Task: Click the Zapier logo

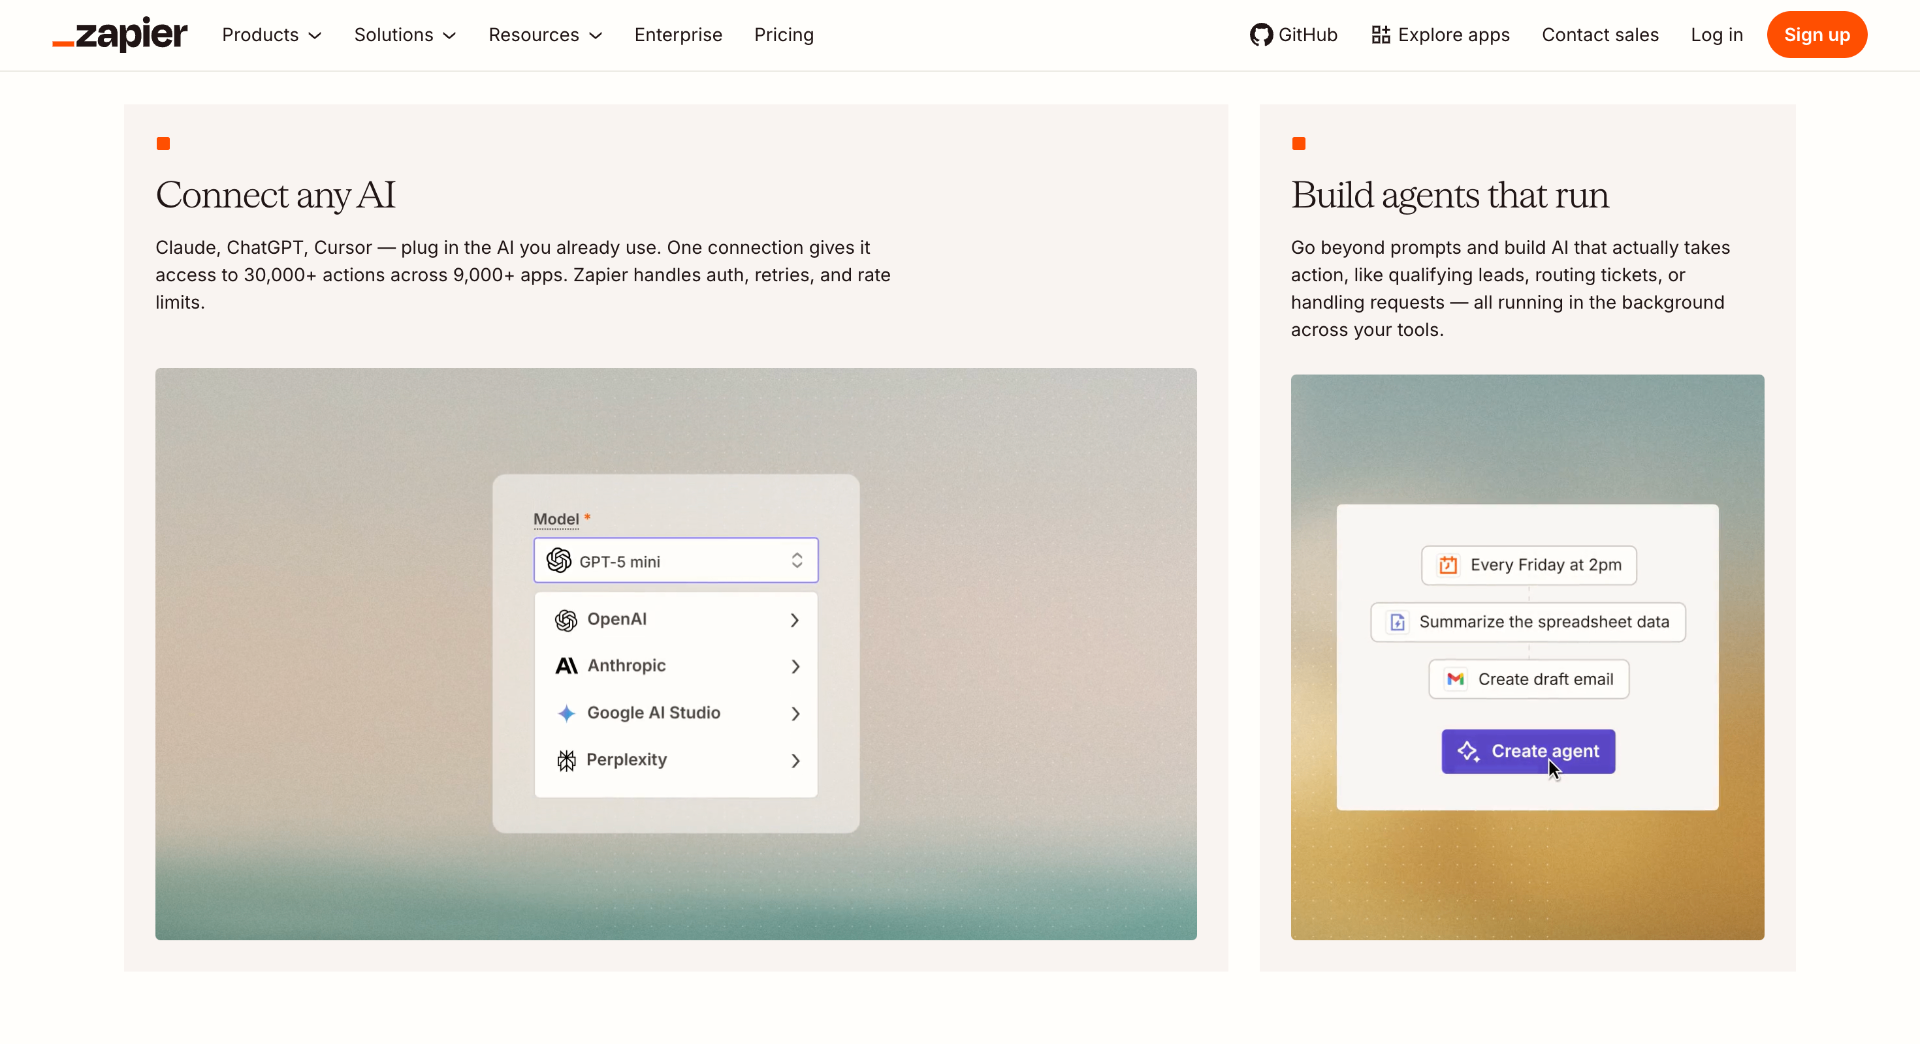Action: click(x=120, y=35)
